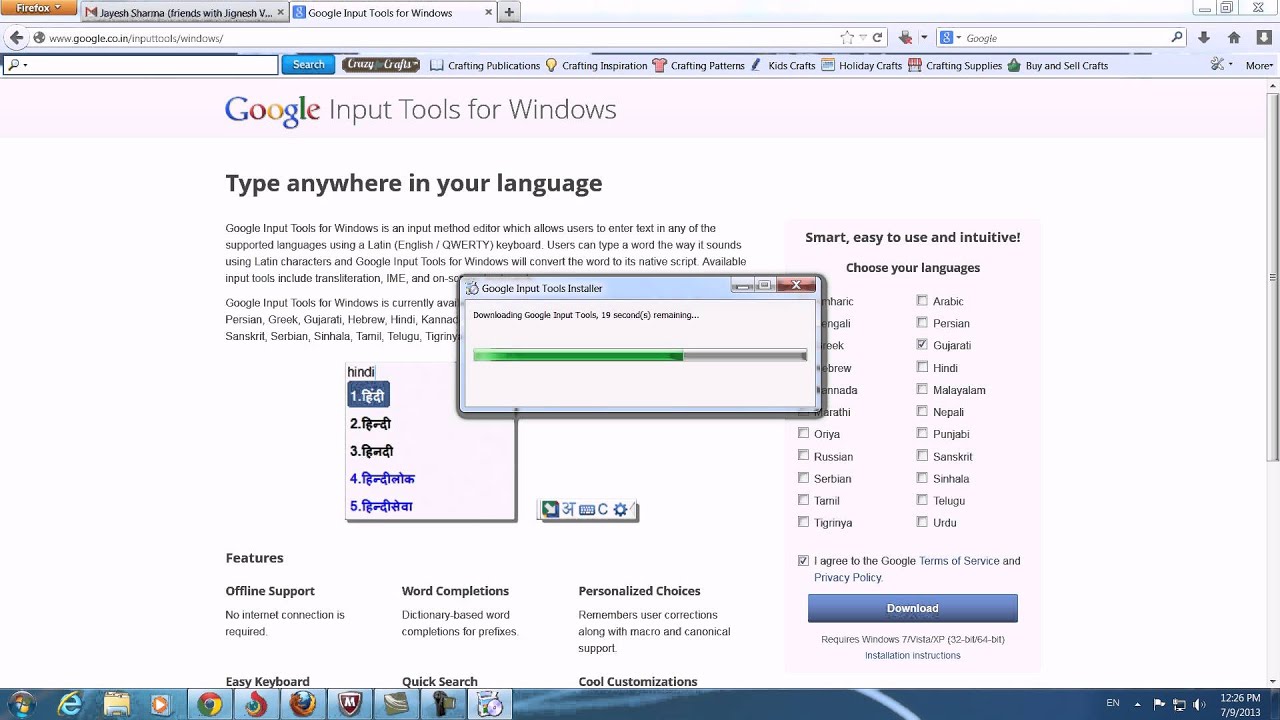The width and height of the screenshot is (1280, 720).
Task: Open the Buy and Sell Crafts bookmark
Action: point(1058,65)
